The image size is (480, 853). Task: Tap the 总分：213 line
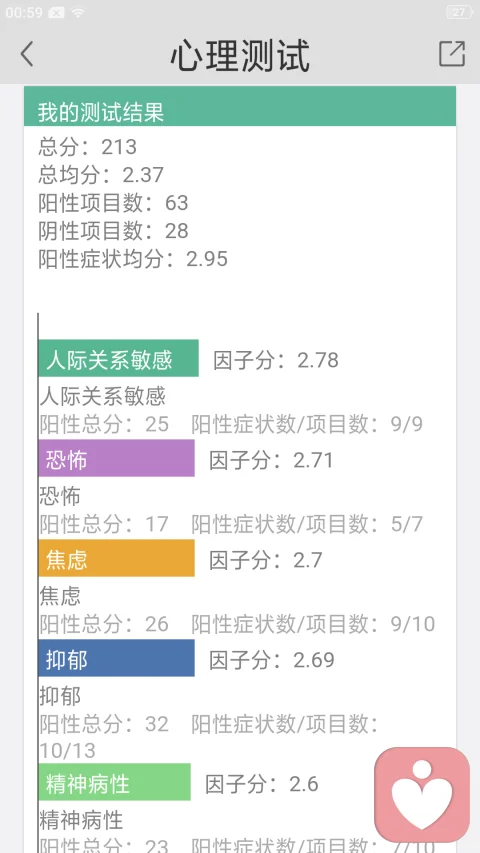point(88,147)
